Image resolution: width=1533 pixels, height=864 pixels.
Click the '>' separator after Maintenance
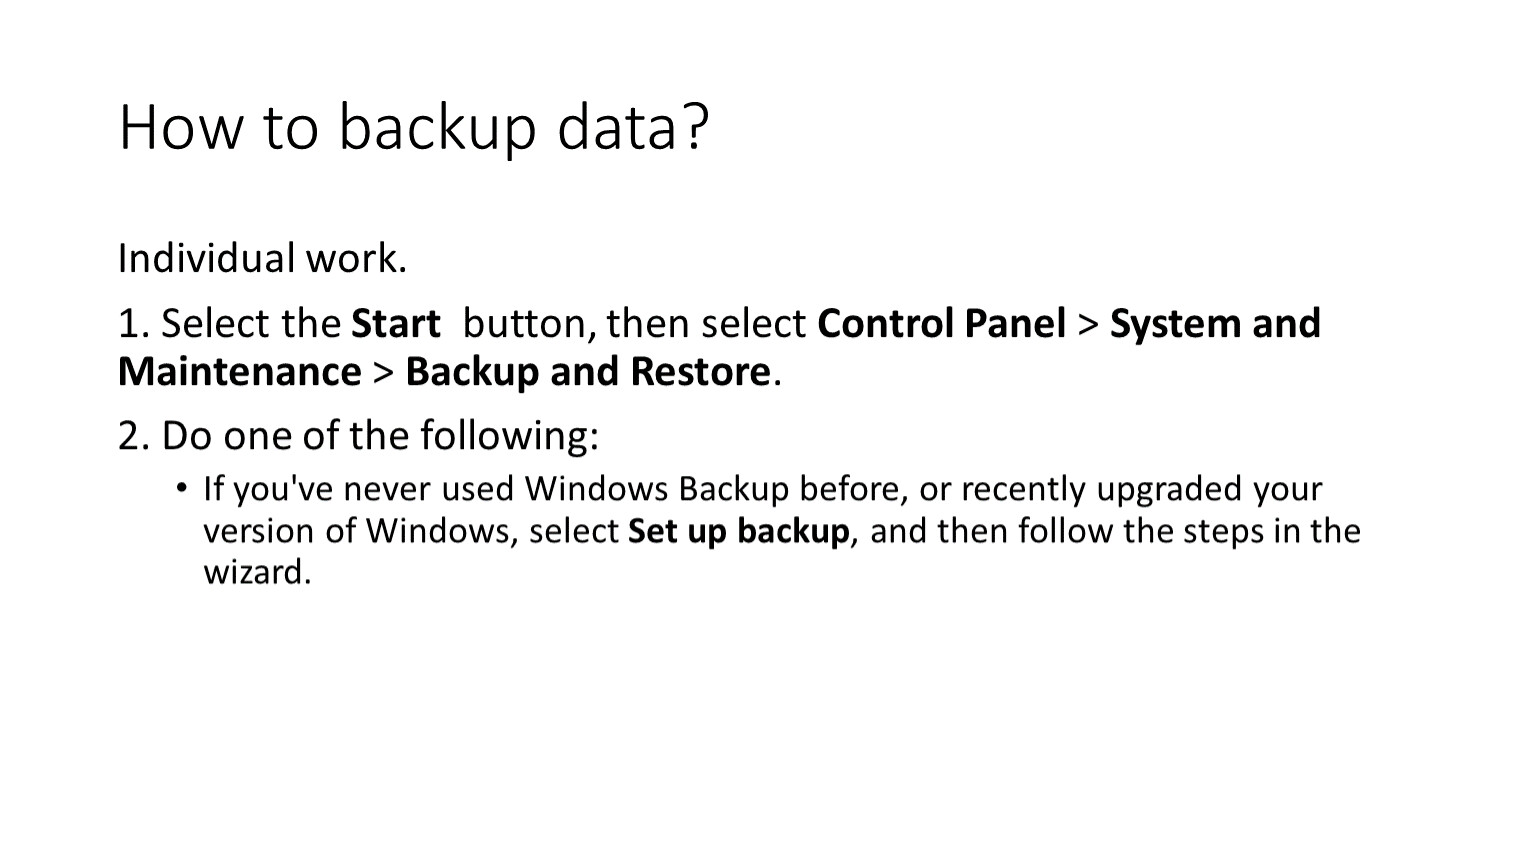pos(383,372)
